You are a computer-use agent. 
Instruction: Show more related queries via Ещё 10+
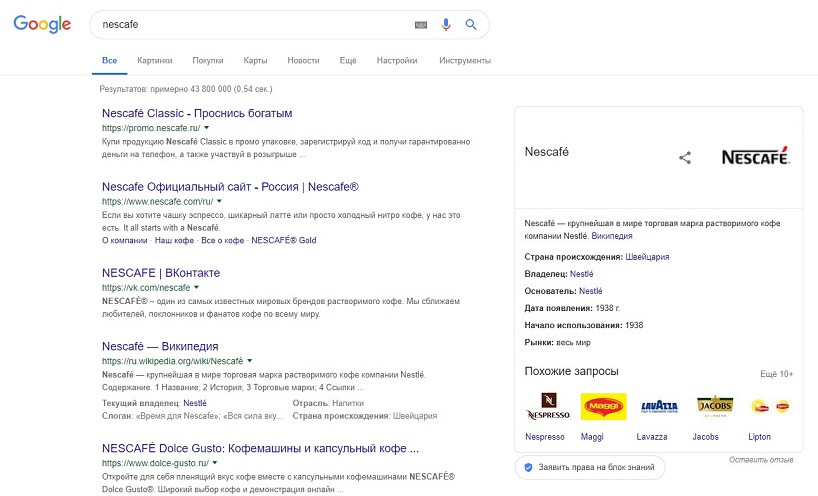point(777,374)
